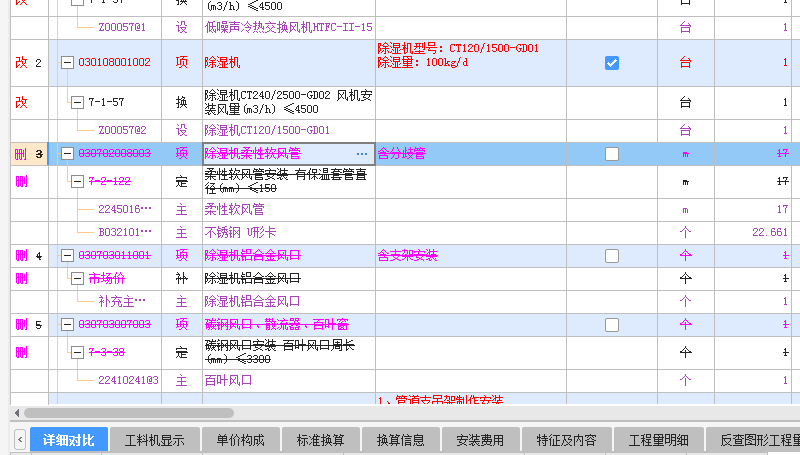800x455 pixels.
Task: Select the 含分歧管 cell
Action: pyautogui.click(x=471, y=154)
